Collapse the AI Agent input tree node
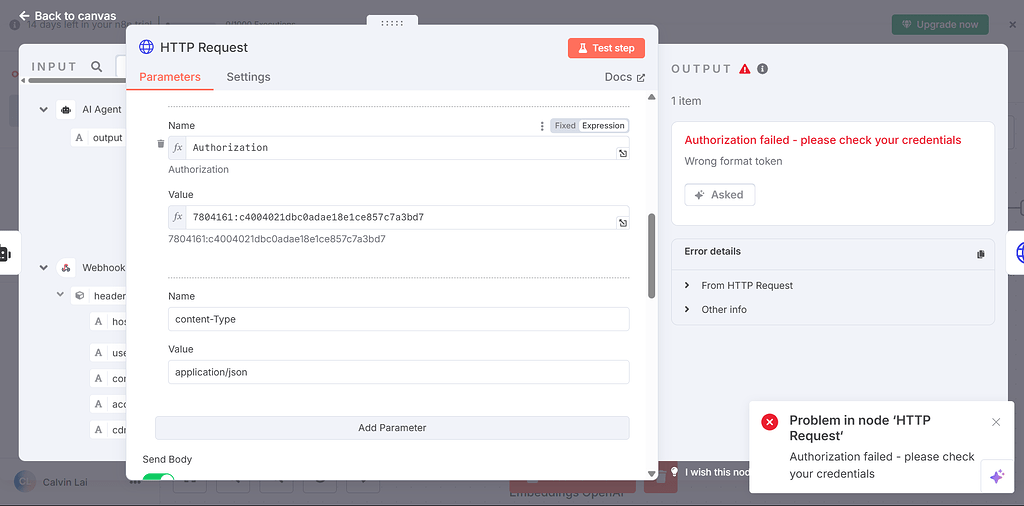Viewport: 1024px width, 506px height. coord(44,110)
